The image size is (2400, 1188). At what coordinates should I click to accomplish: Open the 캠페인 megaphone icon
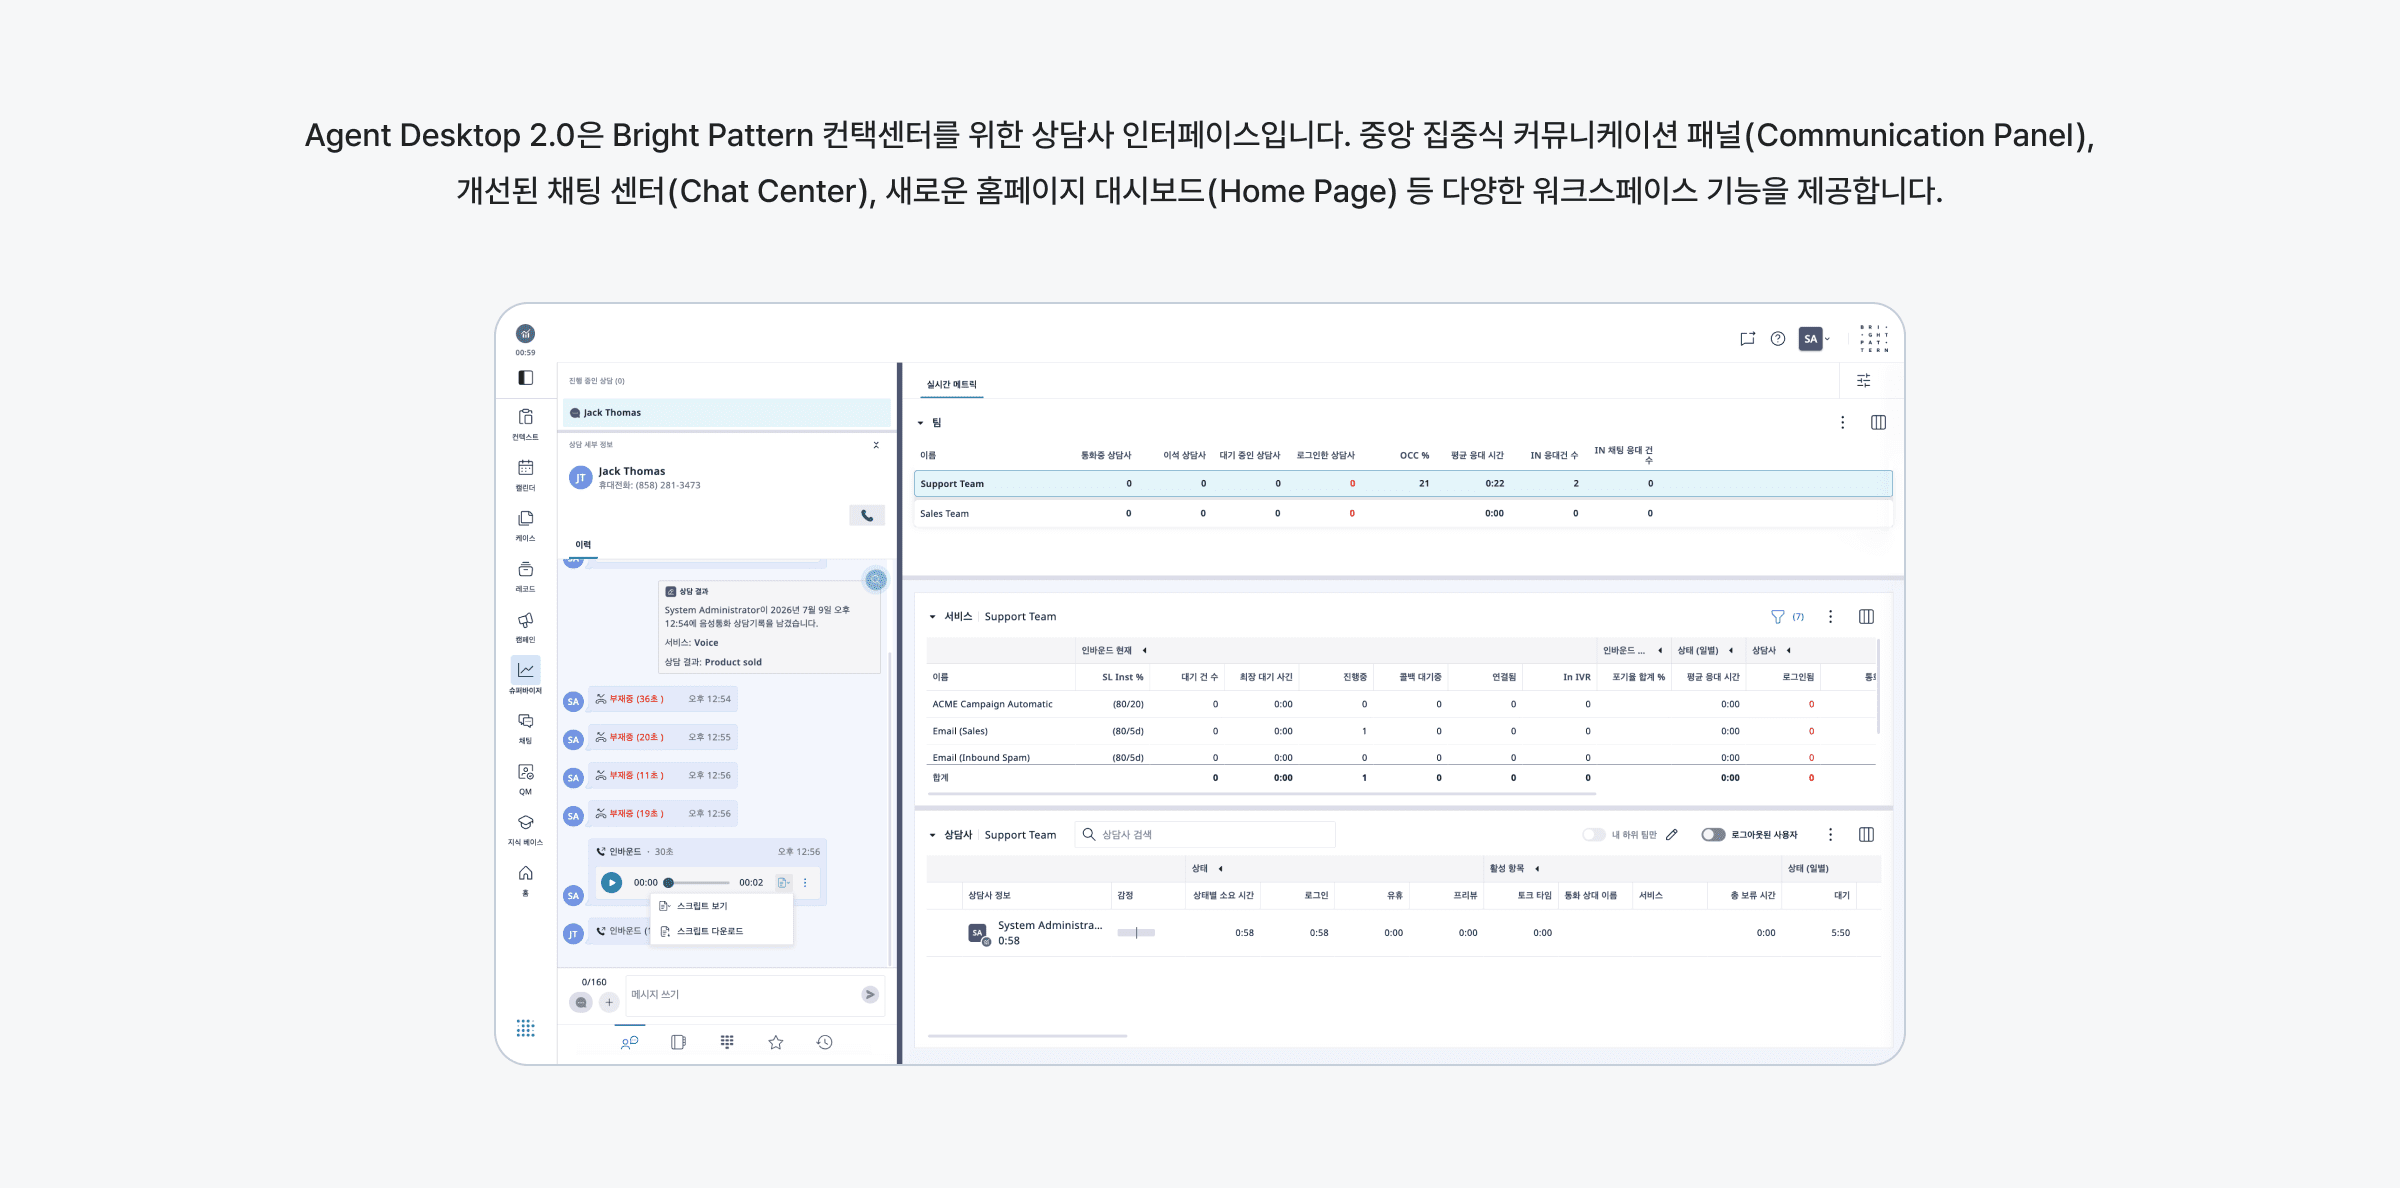coord(525,620)
